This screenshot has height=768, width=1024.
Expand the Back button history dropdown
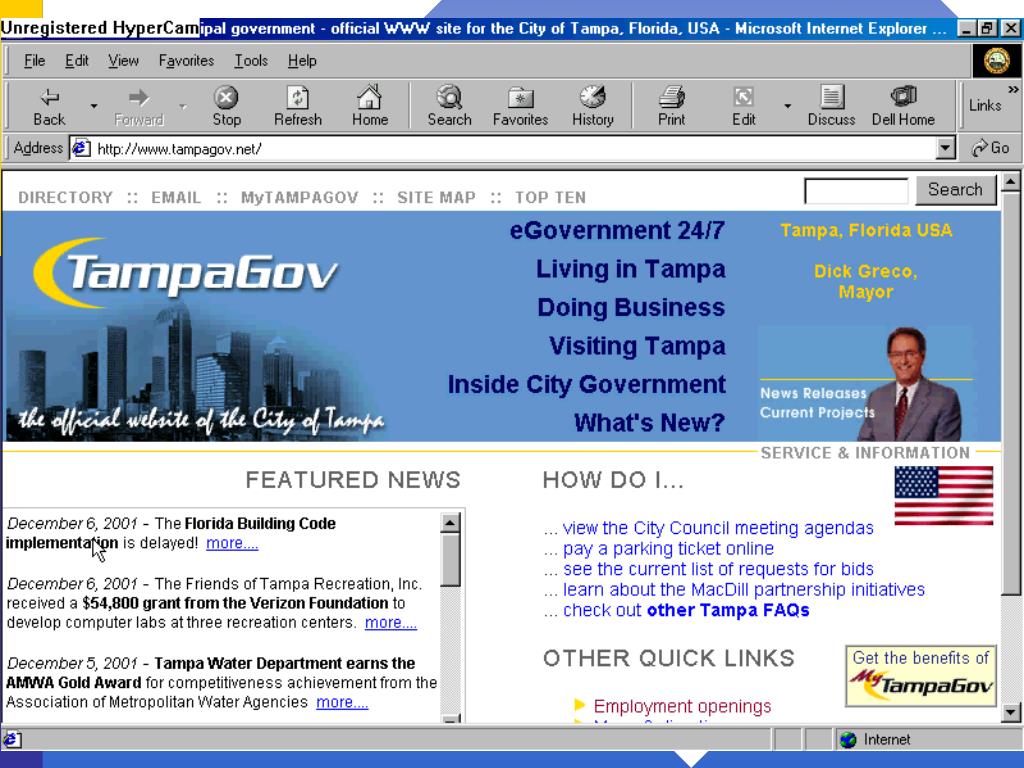pyautogui.click(x=94, y=106)
